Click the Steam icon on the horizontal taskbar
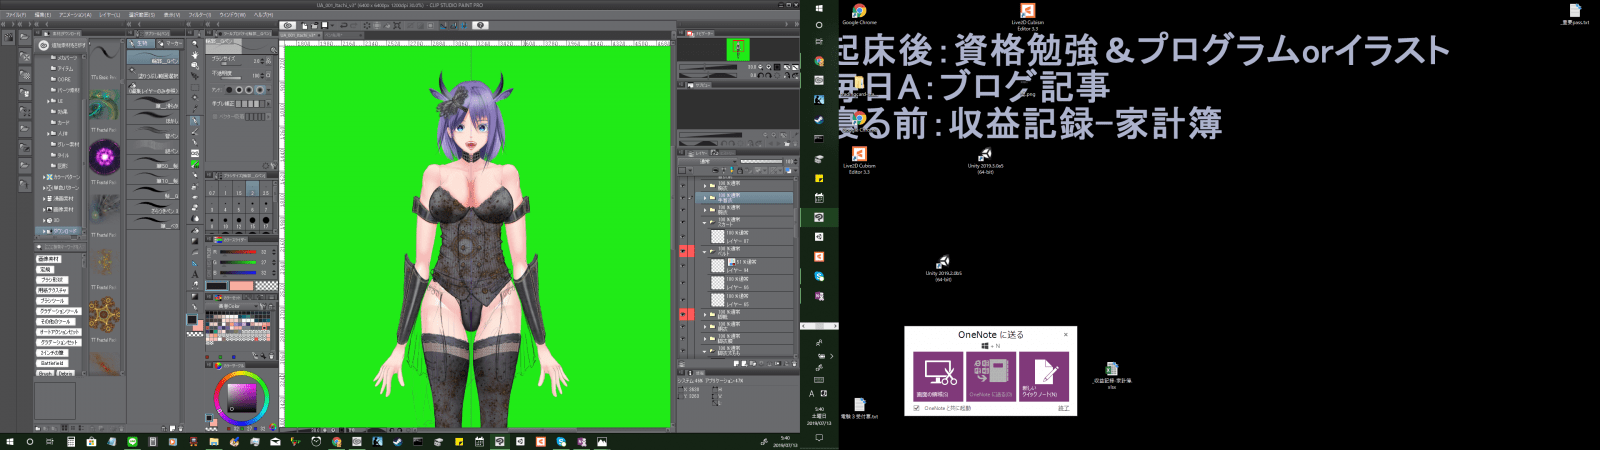The width and height of the screenshot is (1600, 450). coord(397,441)
